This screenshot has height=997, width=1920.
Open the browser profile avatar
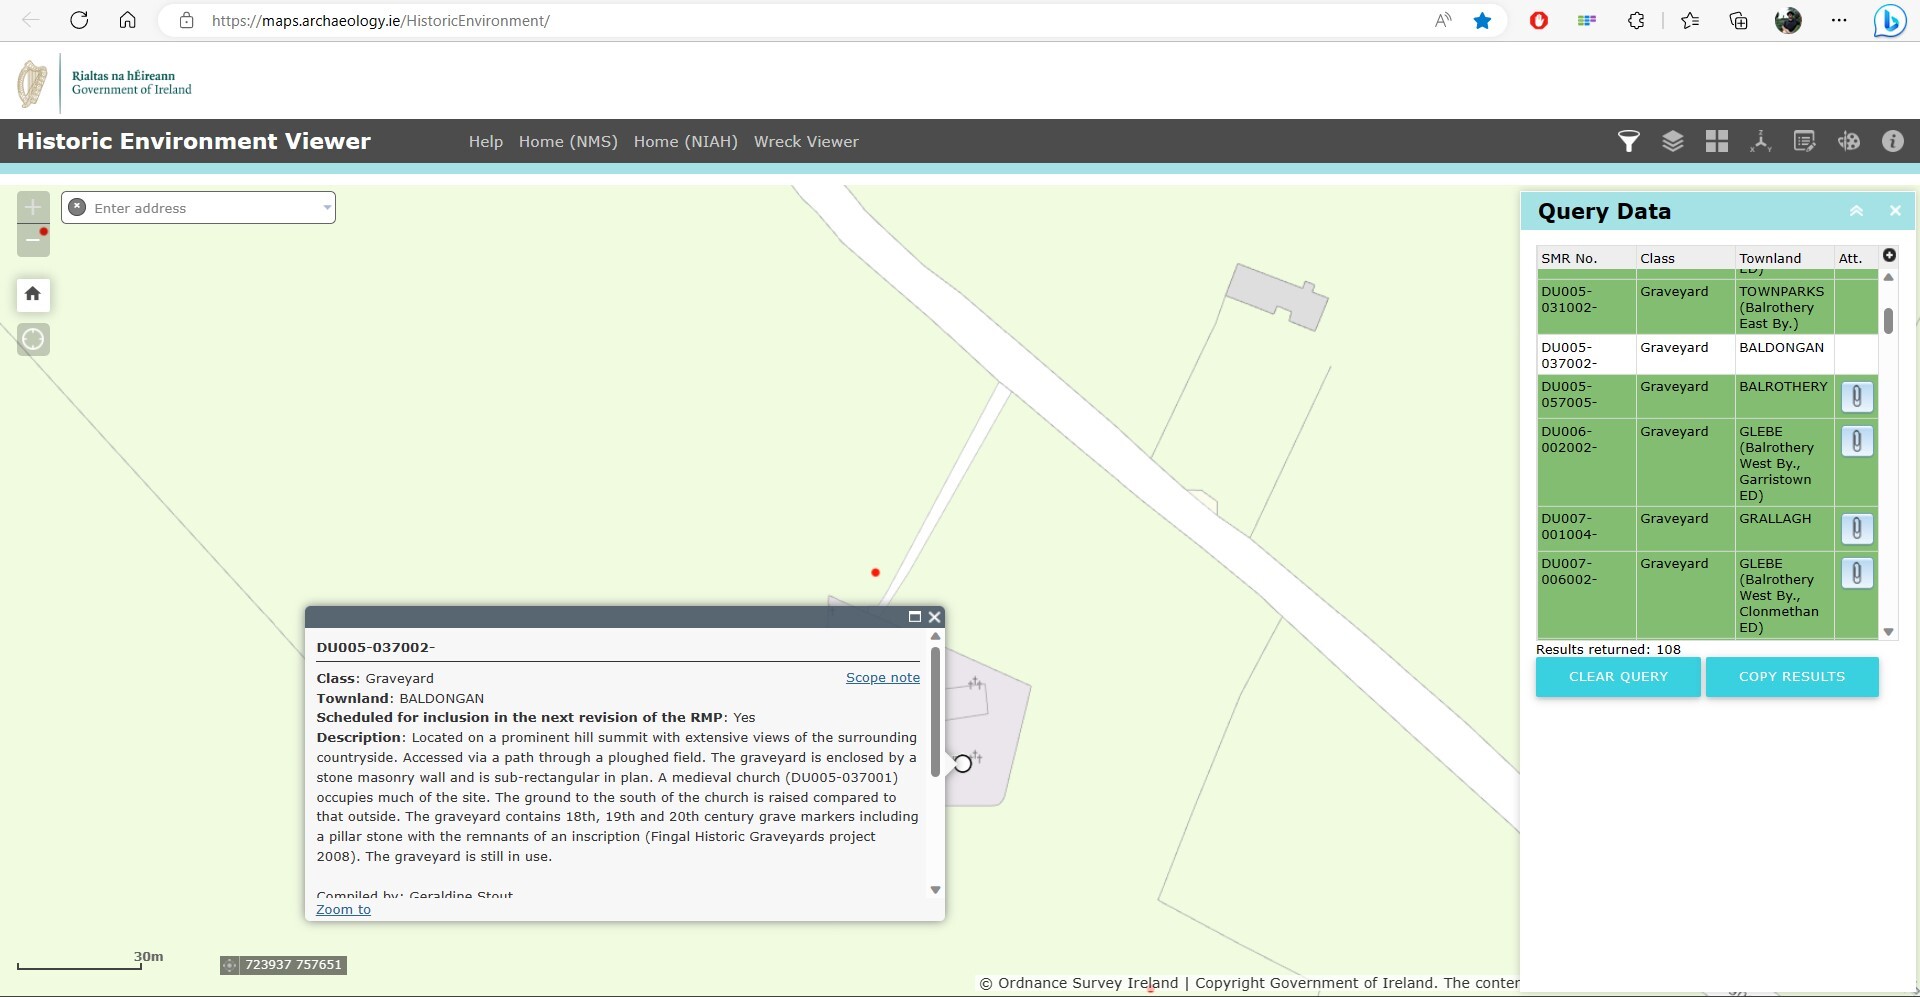1788,20
